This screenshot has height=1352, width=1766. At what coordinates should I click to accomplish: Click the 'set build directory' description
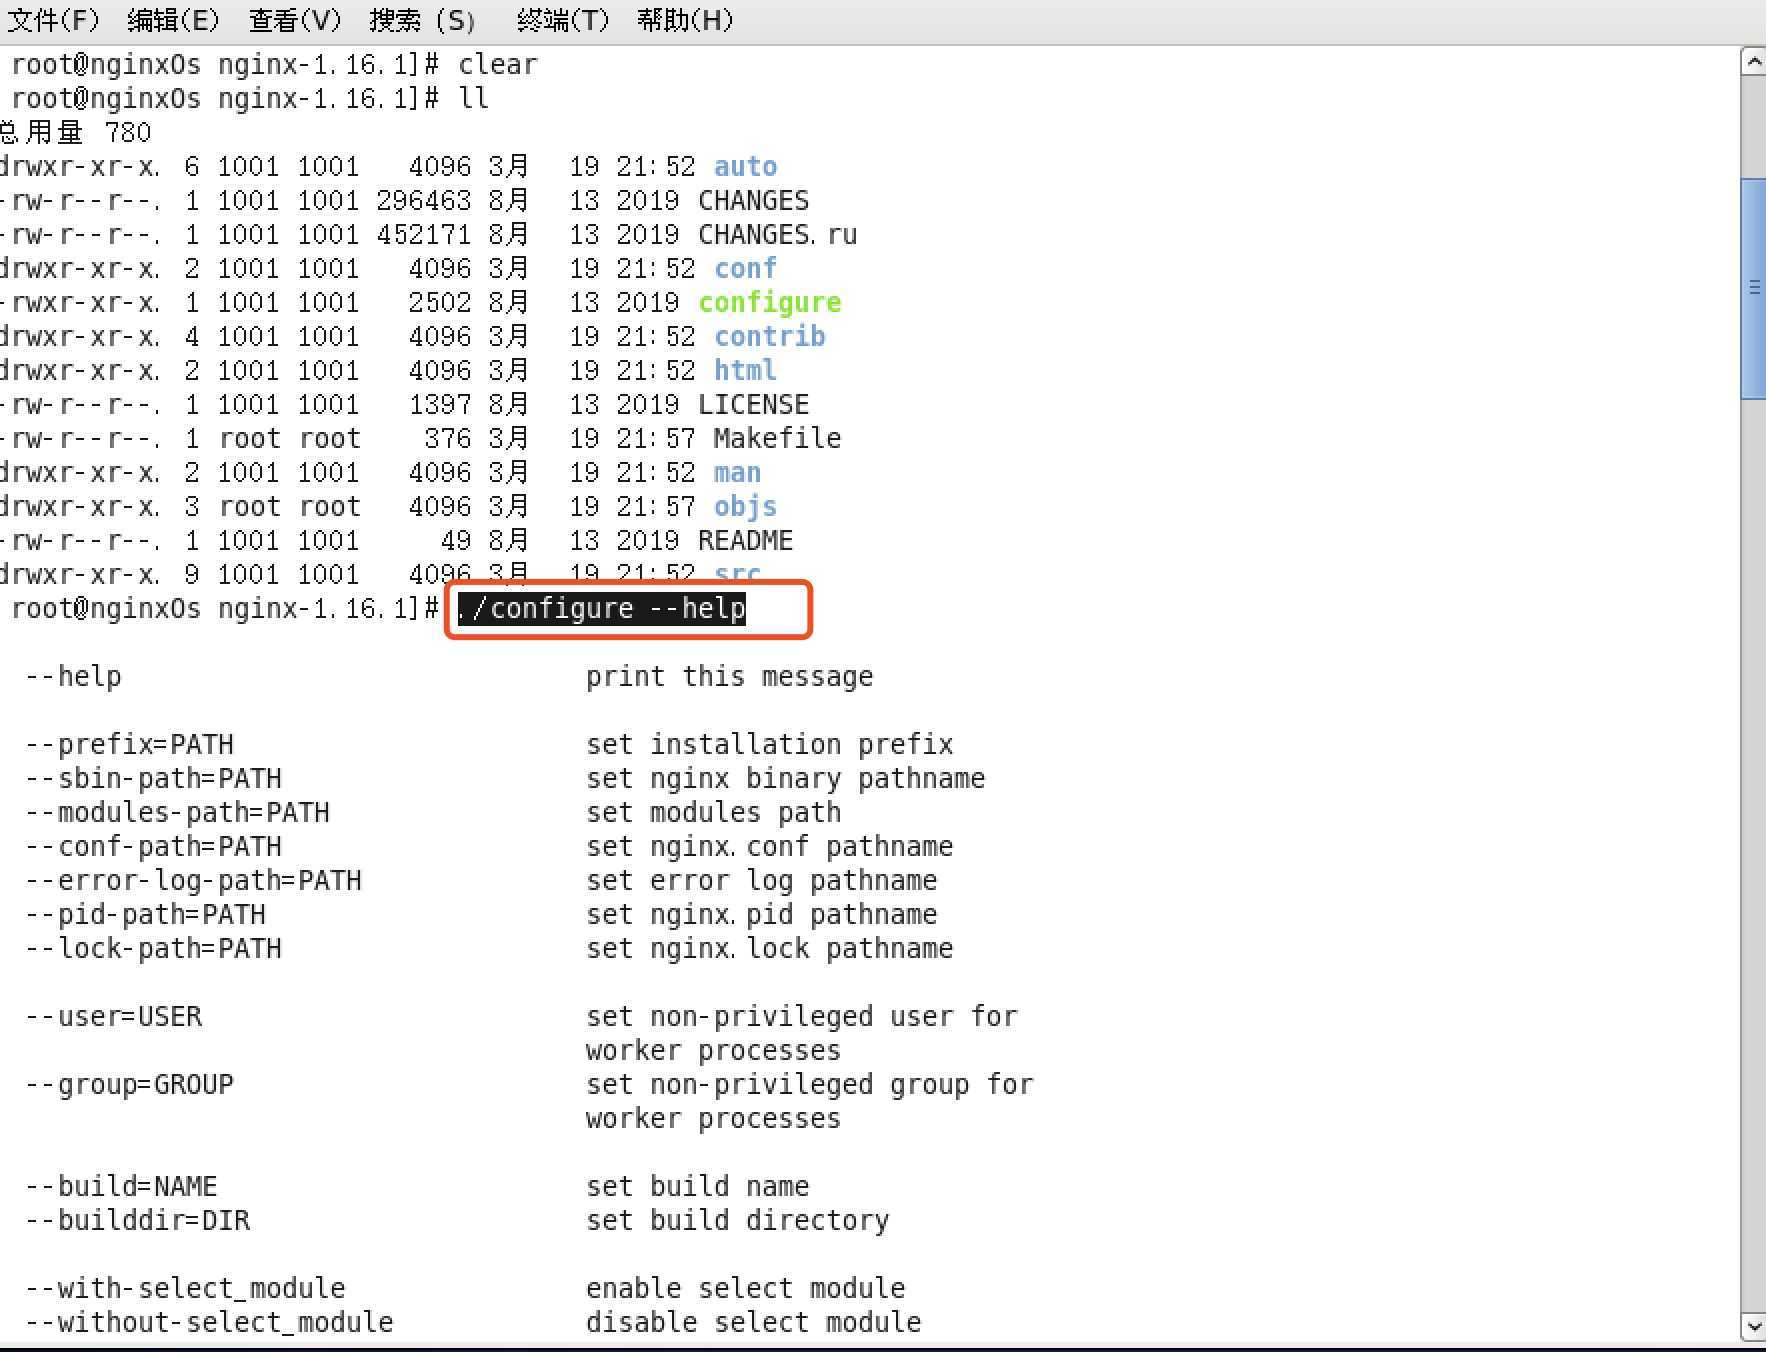[738, 1221]
